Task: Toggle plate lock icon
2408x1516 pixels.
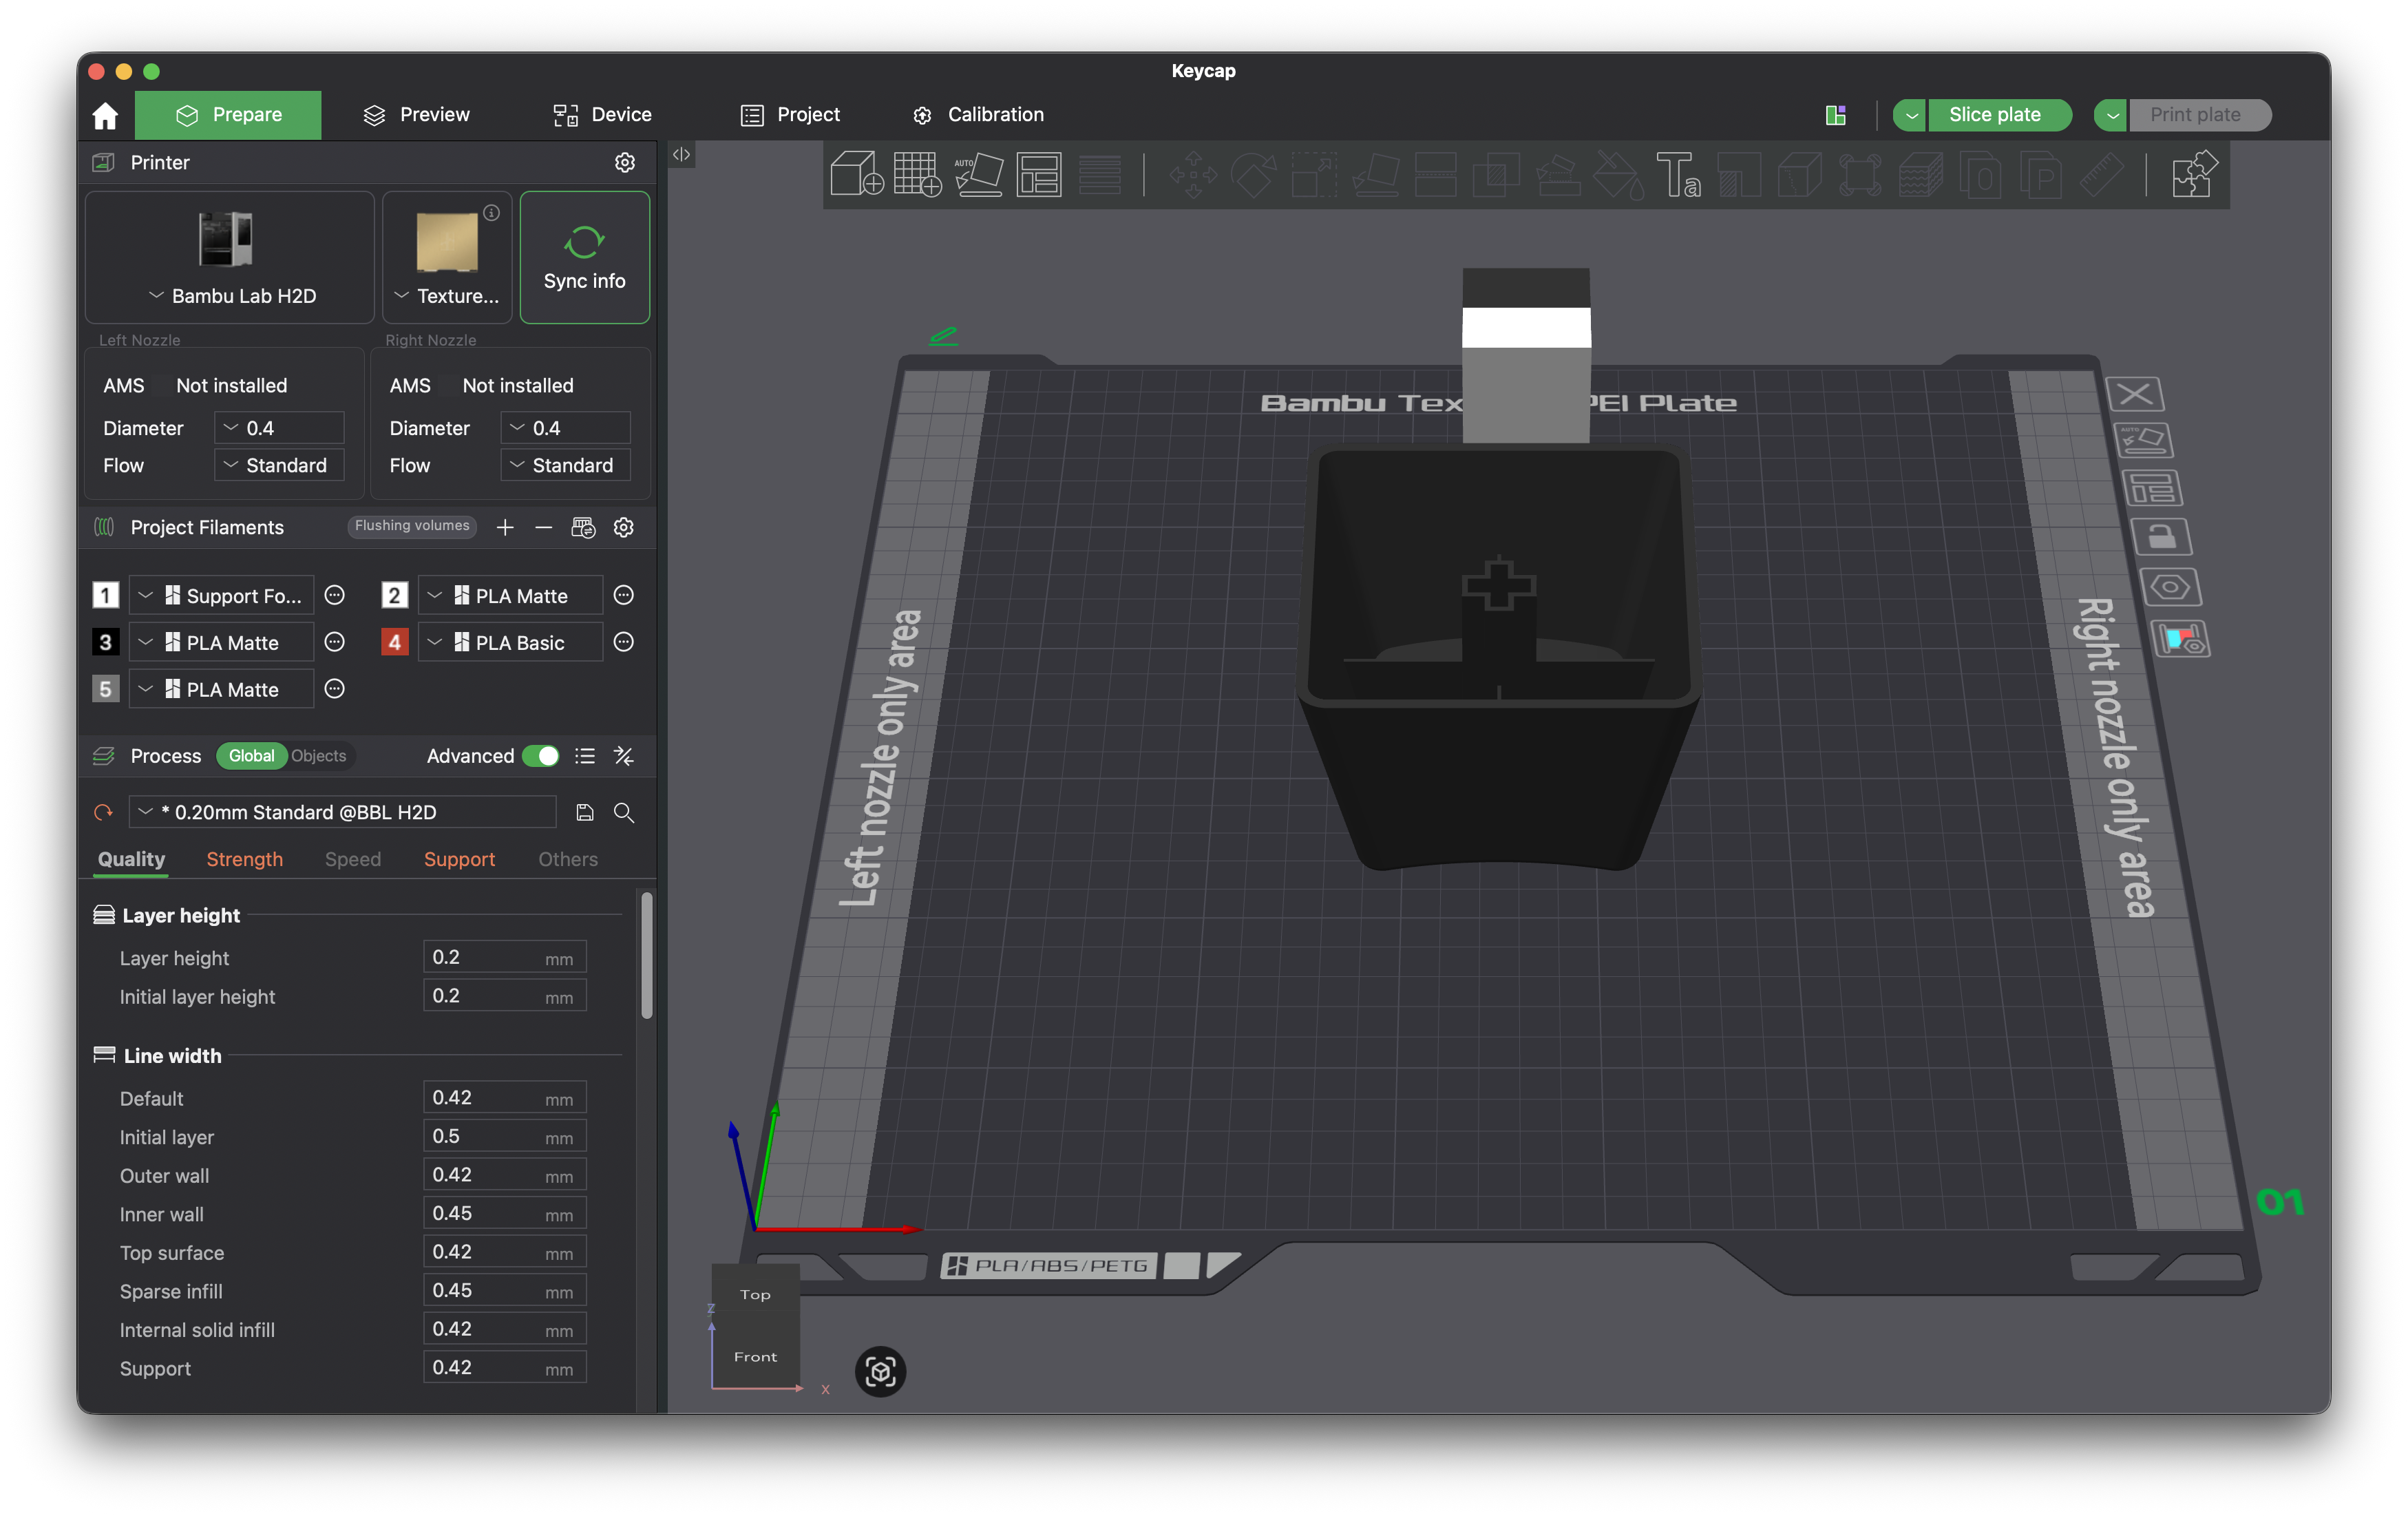Action: (x=2160, y=538)
